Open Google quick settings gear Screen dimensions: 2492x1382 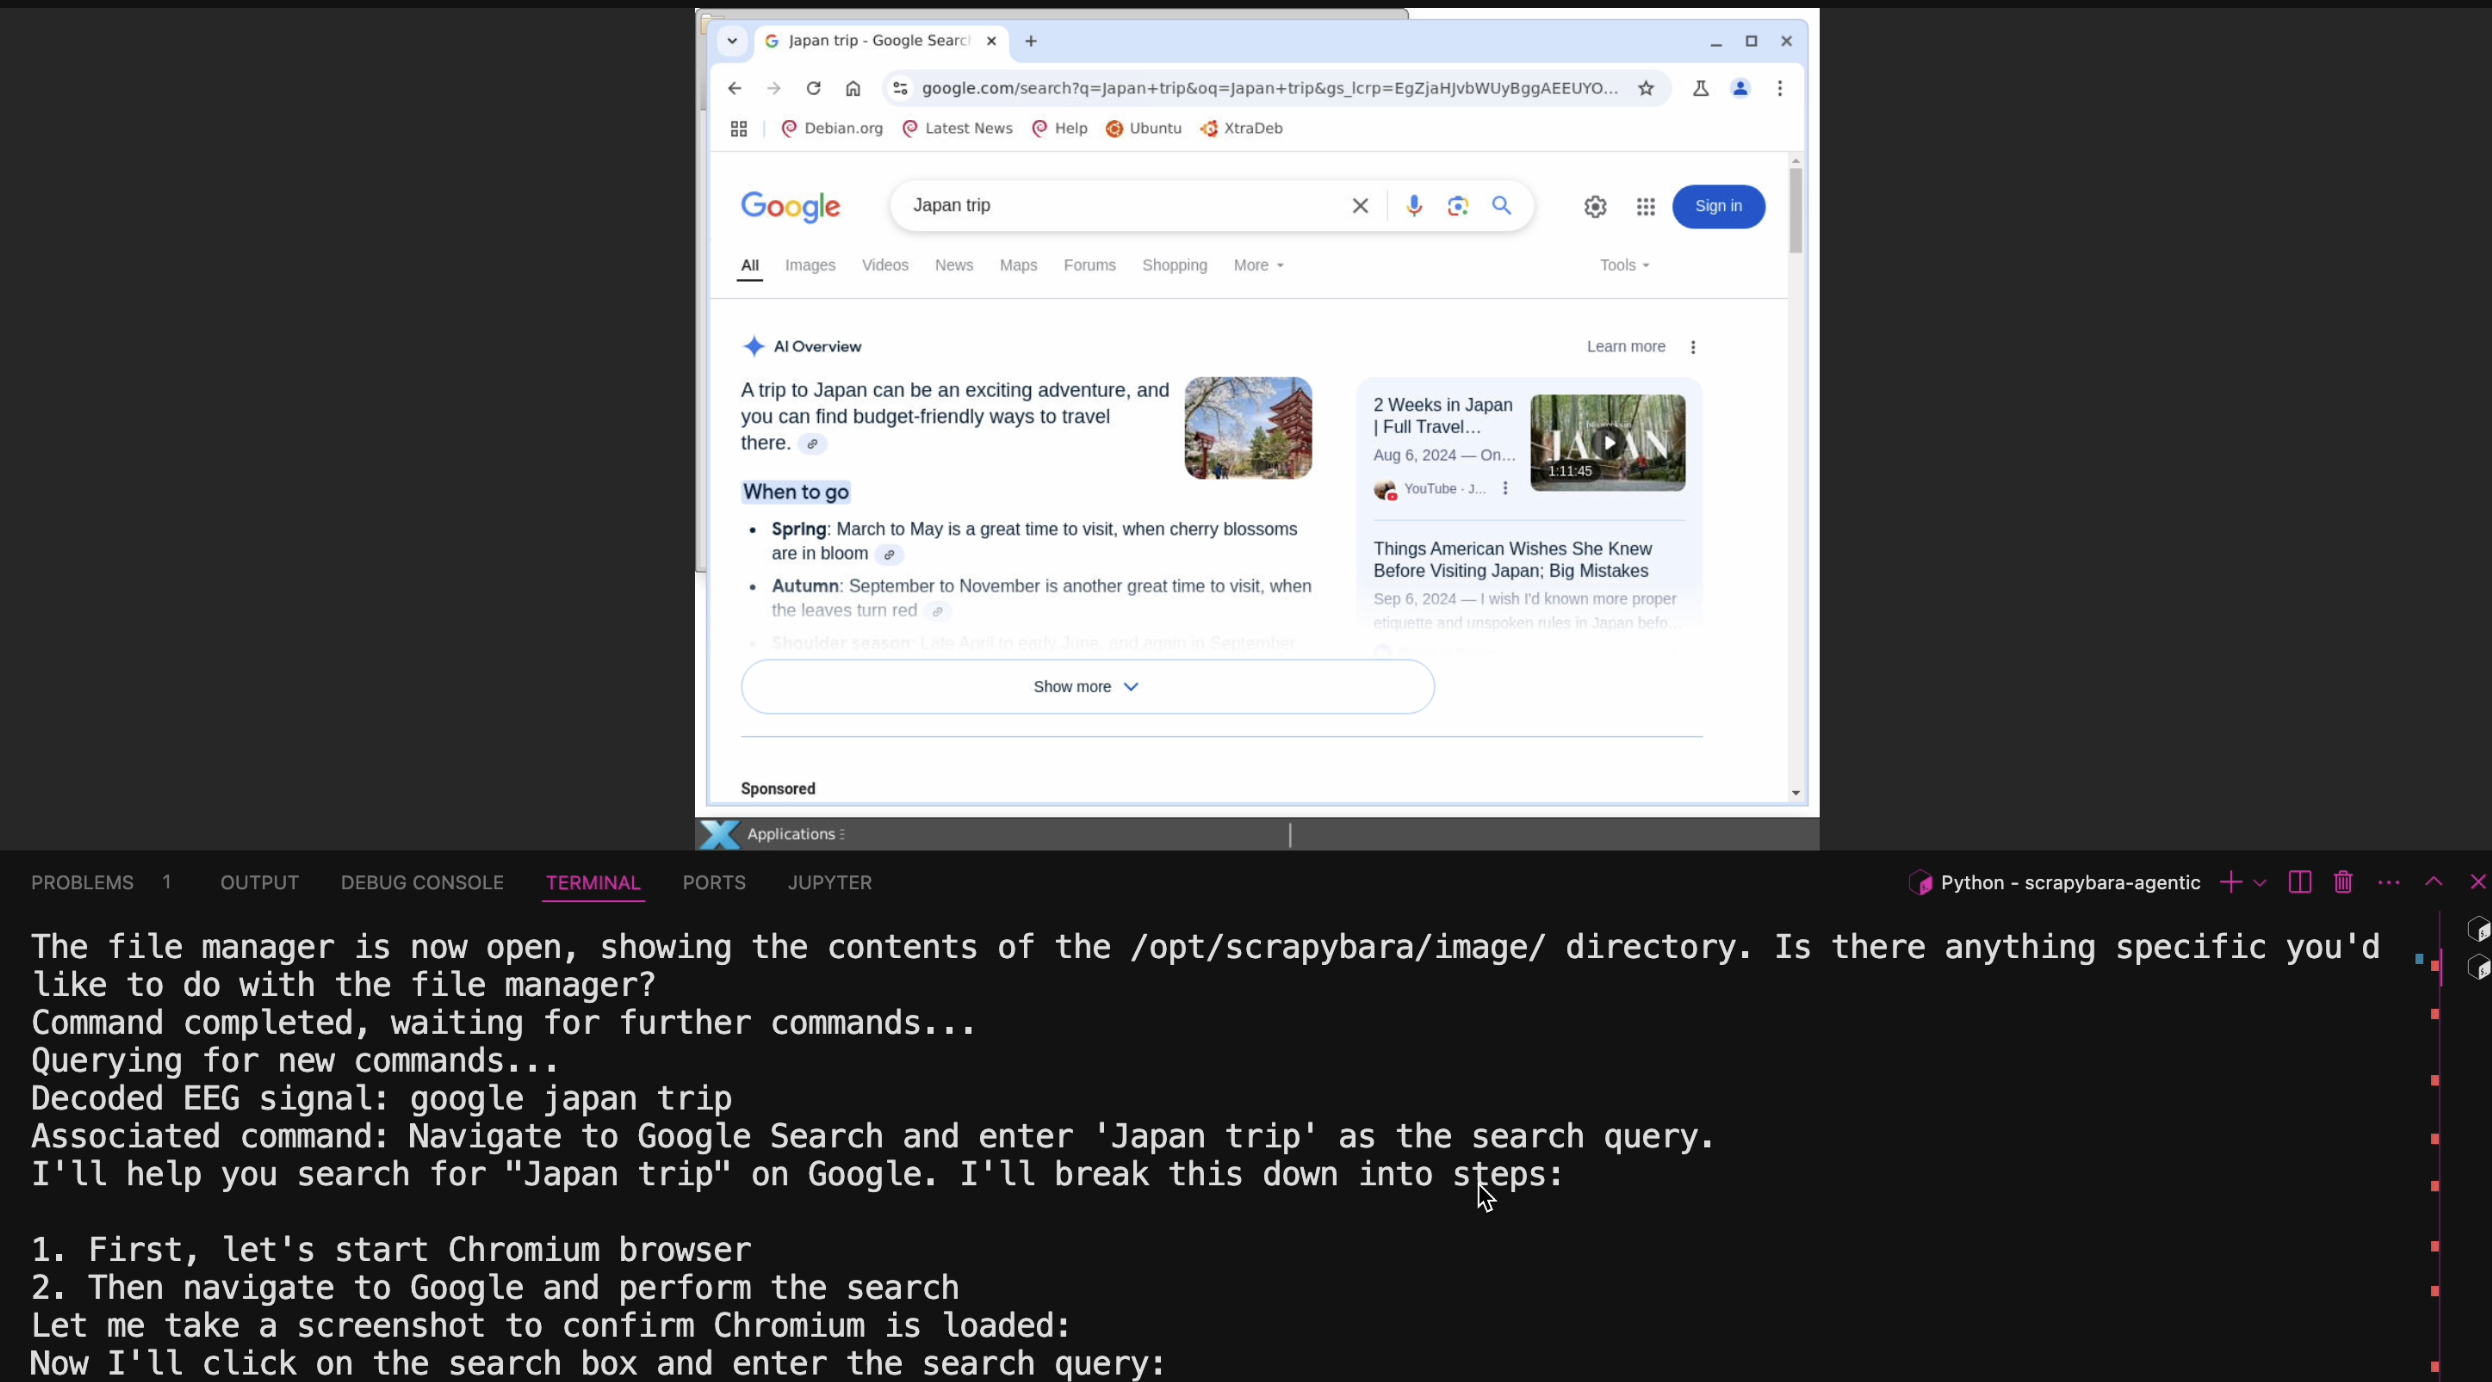pos(1595,207)
